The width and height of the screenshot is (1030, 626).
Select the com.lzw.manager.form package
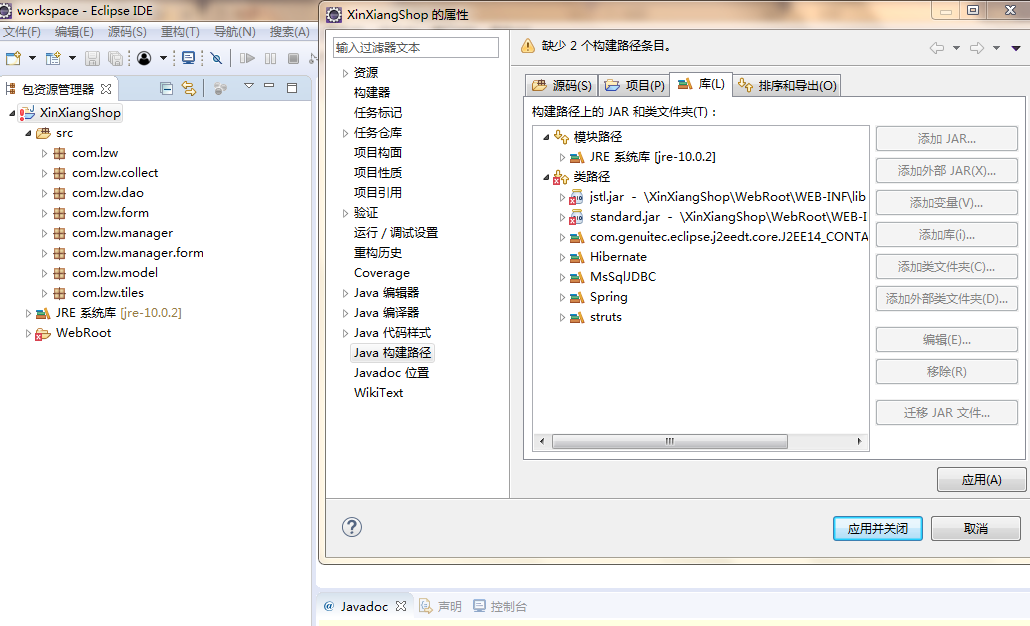tap(137, 253)
